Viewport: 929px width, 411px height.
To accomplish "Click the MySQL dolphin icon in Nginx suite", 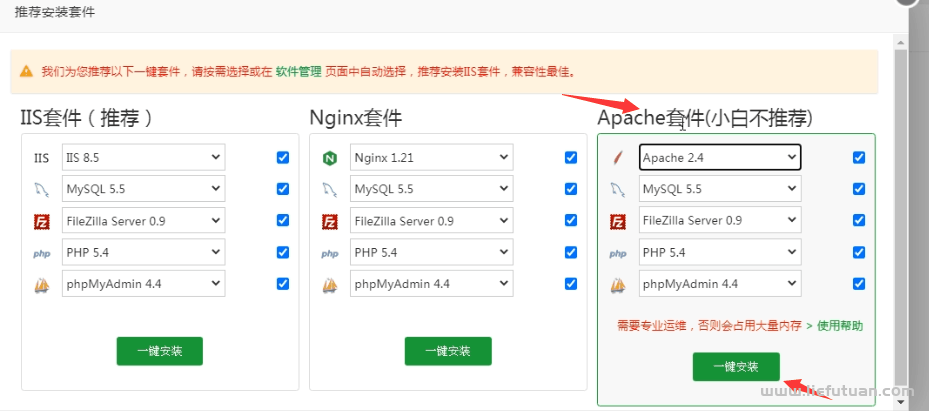I will pyautogui.click(x=329, y=190).
